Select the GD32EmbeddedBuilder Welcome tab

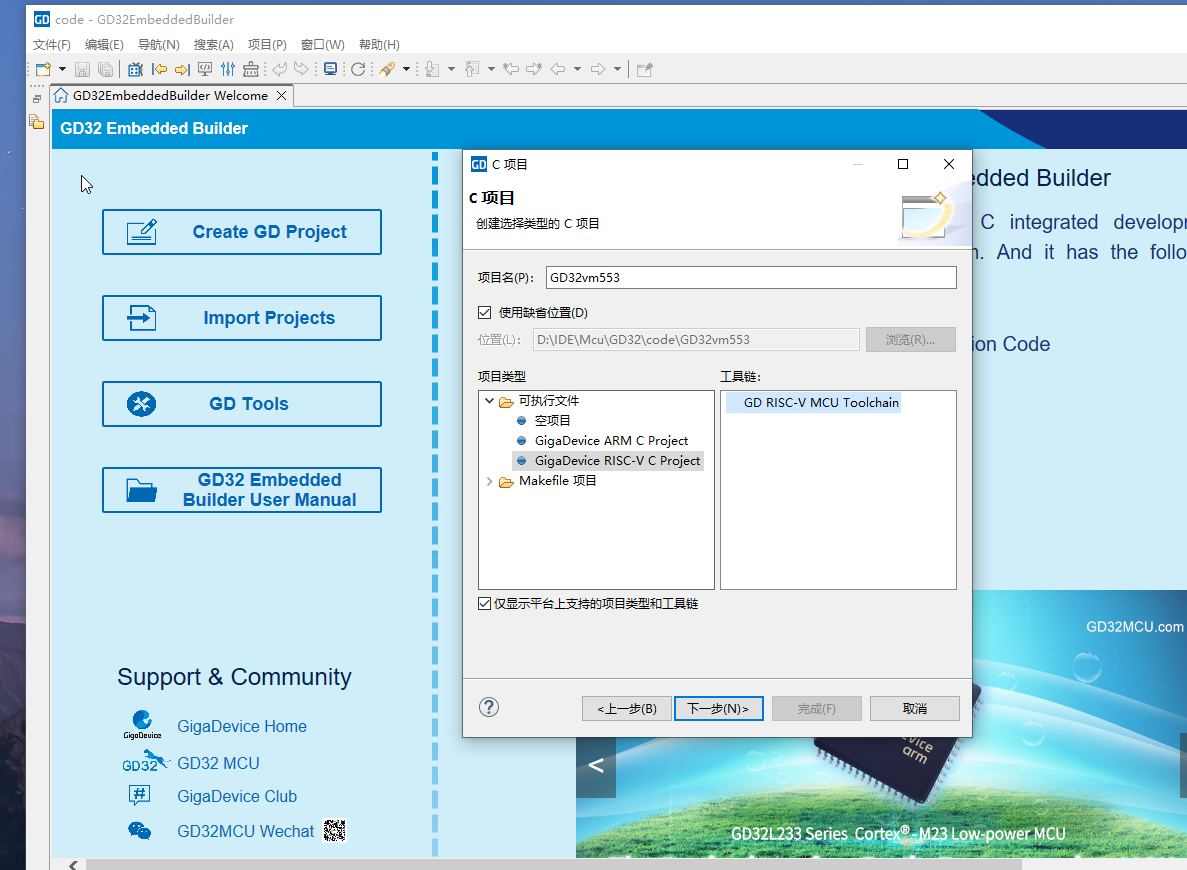click(170, 96)
